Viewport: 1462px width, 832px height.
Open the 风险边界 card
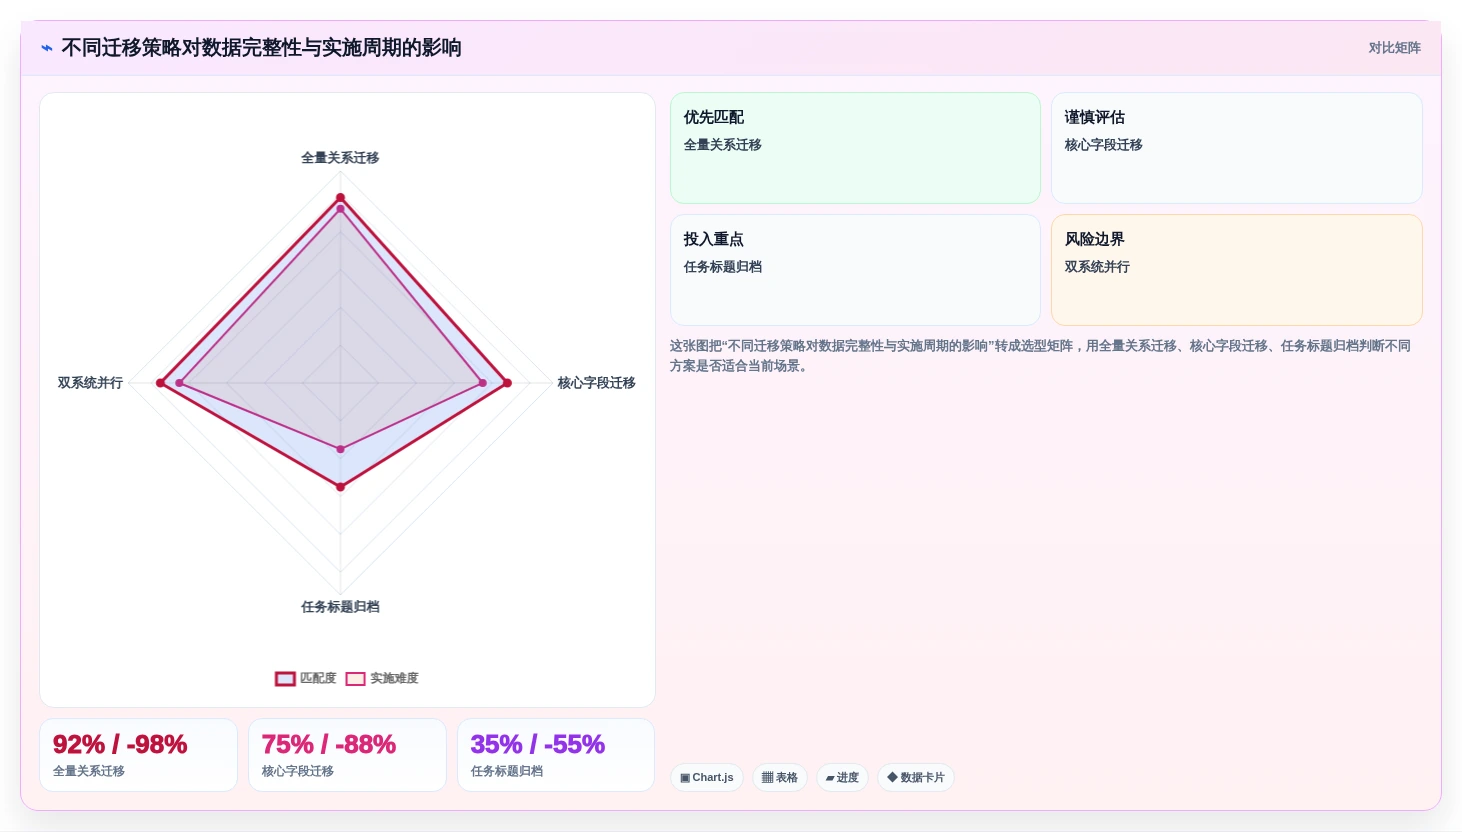point(1236,270)
